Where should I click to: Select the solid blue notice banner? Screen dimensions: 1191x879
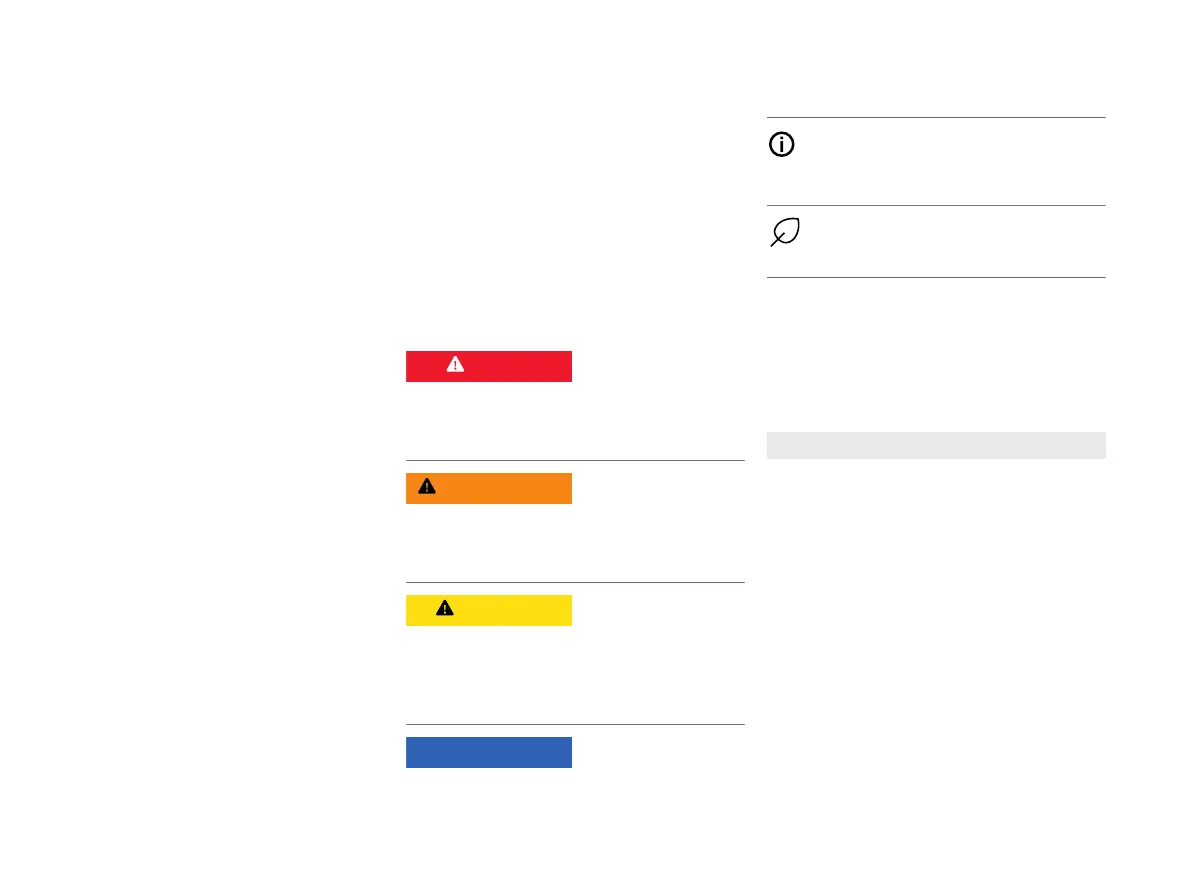pyautogui.click(x=488, y=752)
